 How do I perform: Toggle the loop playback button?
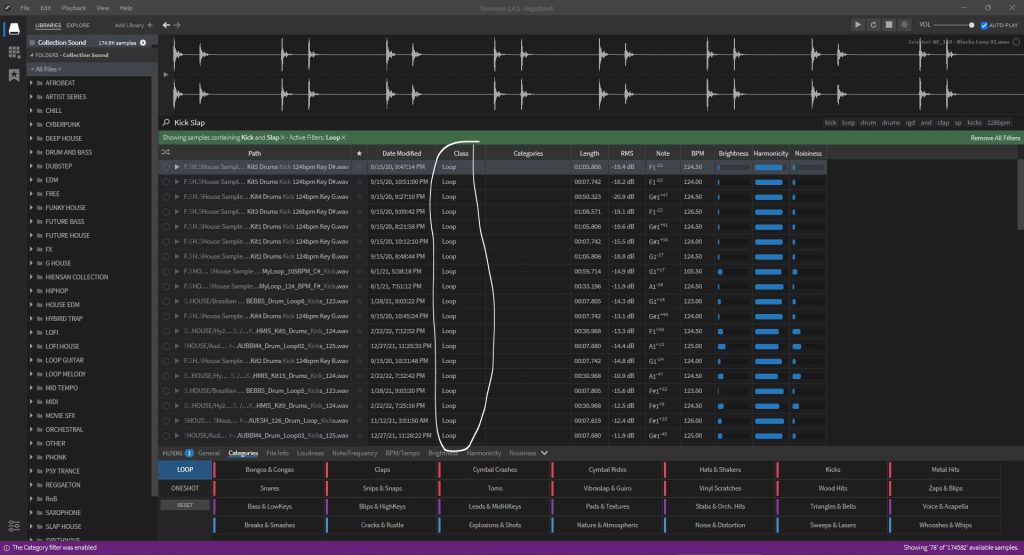pyautogui.click(x=873, y=25)
